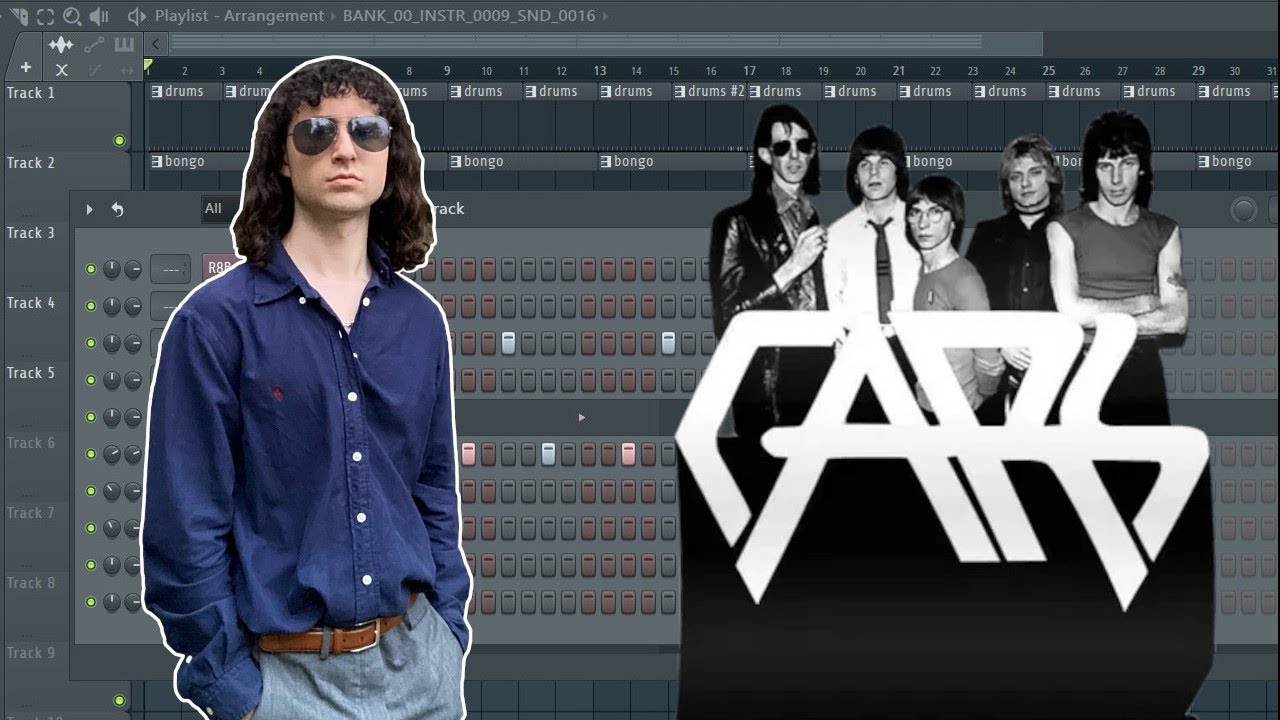Select Track 9 header label
The width and height of the screenshot is (1280, 720).
(31, 653)
